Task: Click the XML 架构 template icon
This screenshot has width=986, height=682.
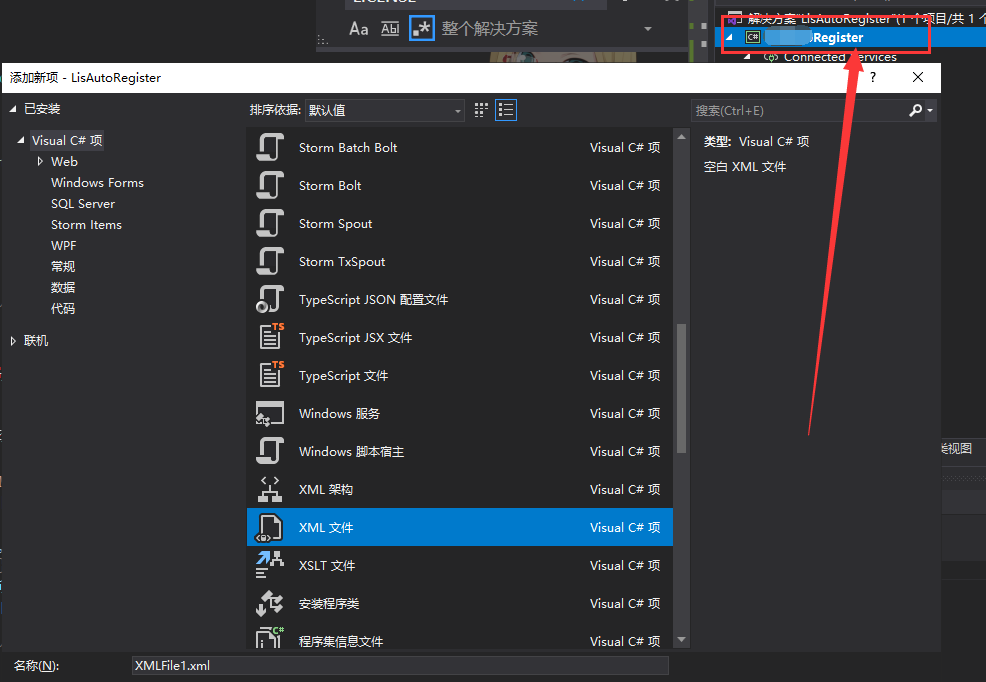Action: click(x=270, y=489)
